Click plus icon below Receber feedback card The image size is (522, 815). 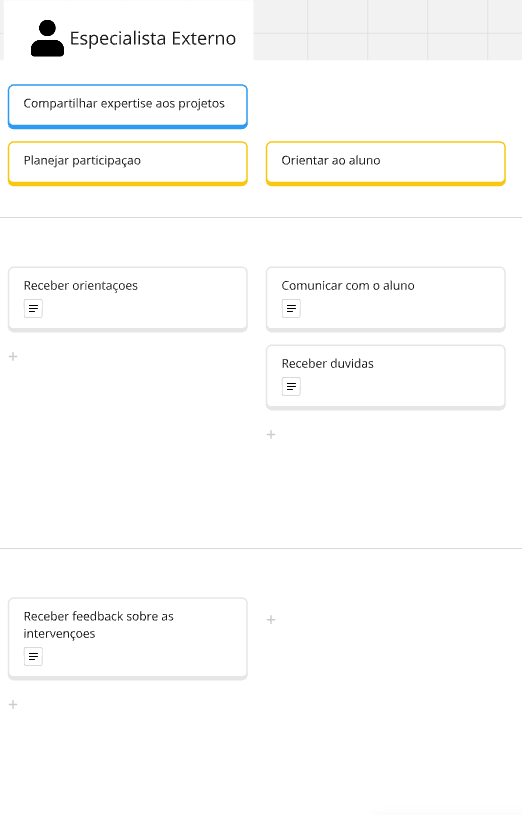pyautogui.click(x=13, y=705)
